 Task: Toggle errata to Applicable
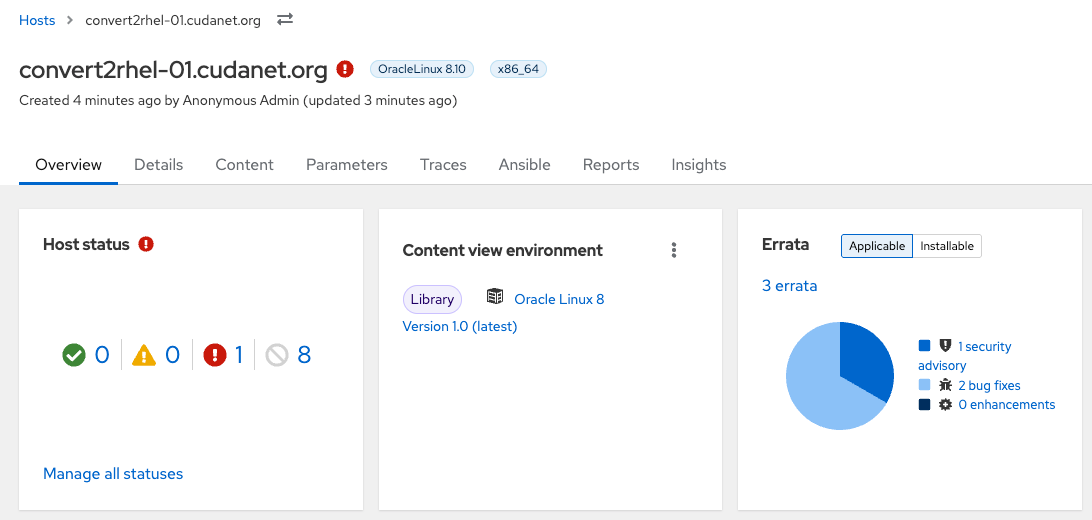pos(877,246)
